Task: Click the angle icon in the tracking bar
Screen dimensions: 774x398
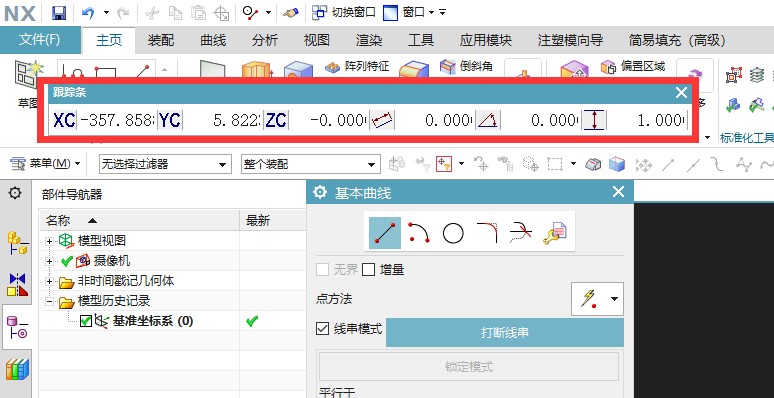Action: pos(488,120)
